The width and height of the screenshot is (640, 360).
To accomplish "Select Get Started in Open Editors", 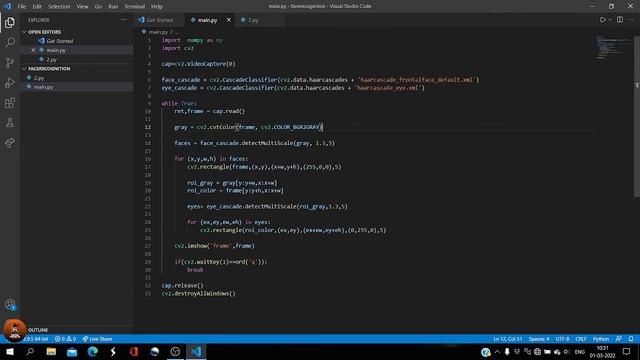I will pos(60,41).
